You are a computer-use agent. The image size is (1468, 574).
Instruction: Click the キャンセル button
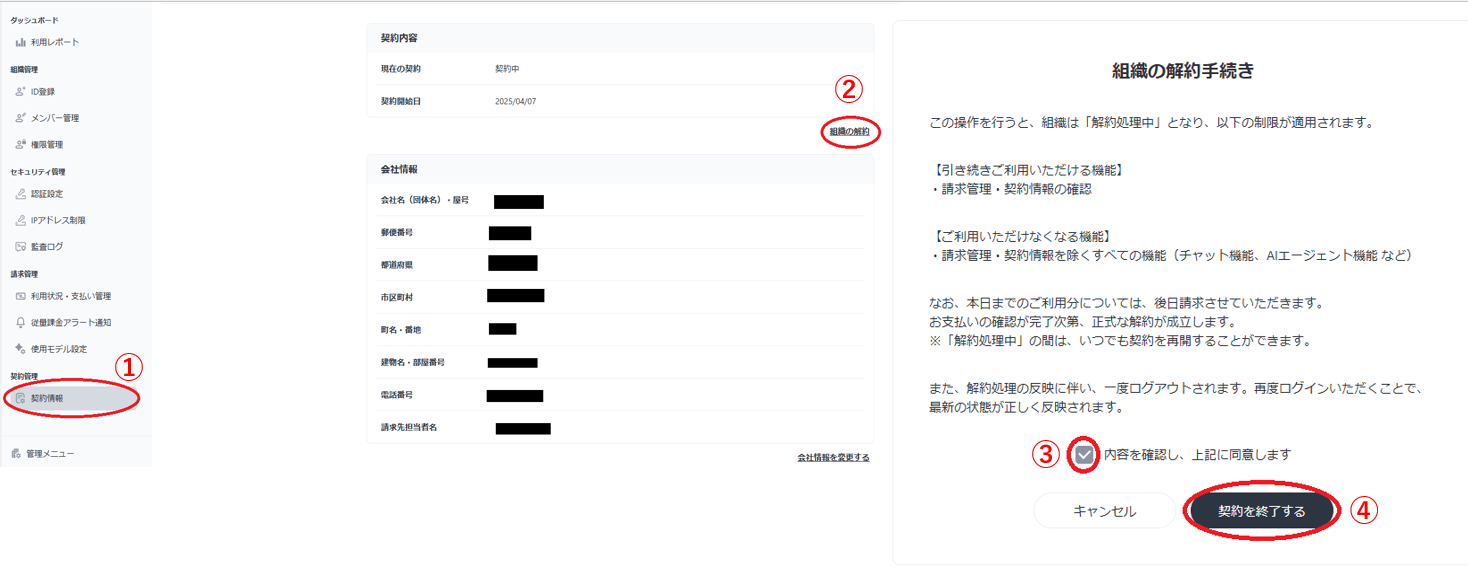pyautogui.click(x=1104, y=511)
